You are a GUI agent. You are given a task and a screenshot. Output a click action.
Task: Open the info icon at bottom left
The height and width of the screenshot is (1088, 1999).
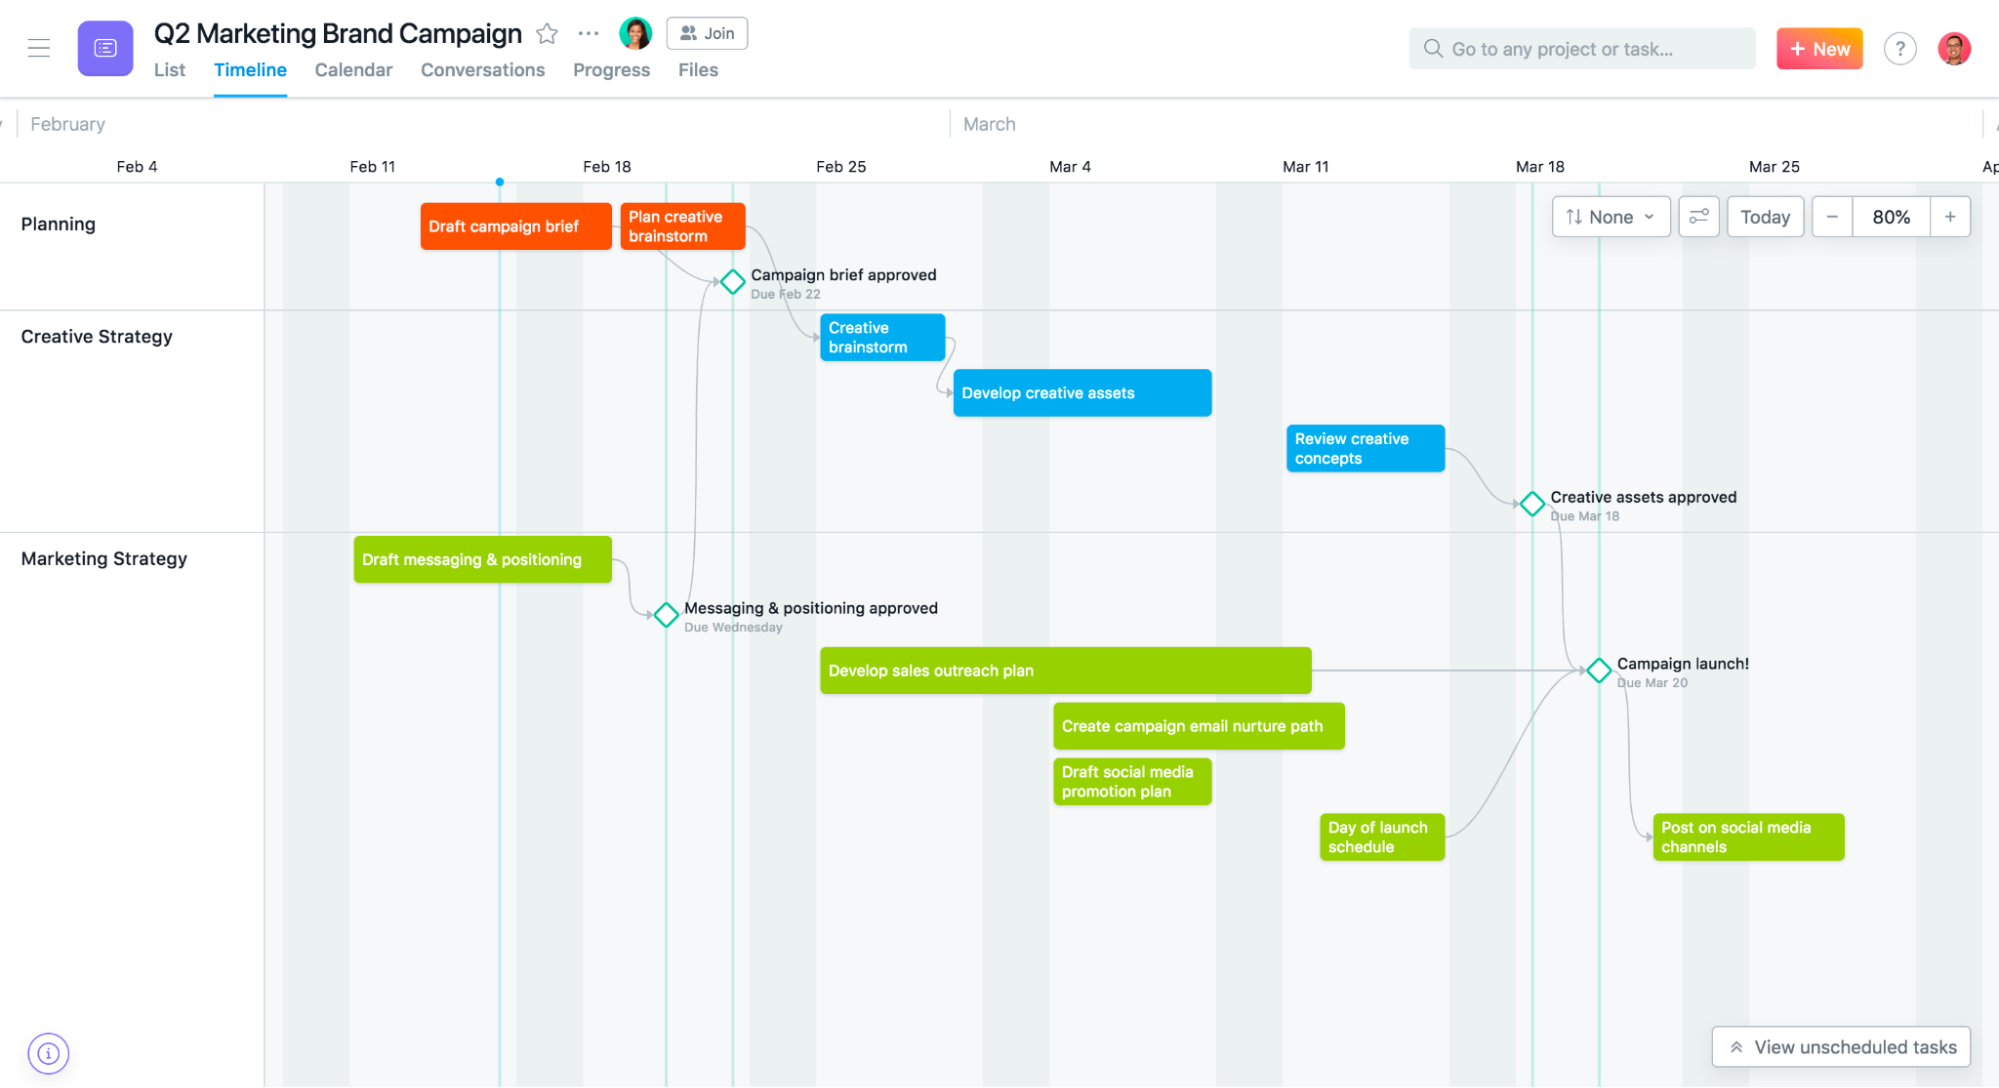point(48,1053)
